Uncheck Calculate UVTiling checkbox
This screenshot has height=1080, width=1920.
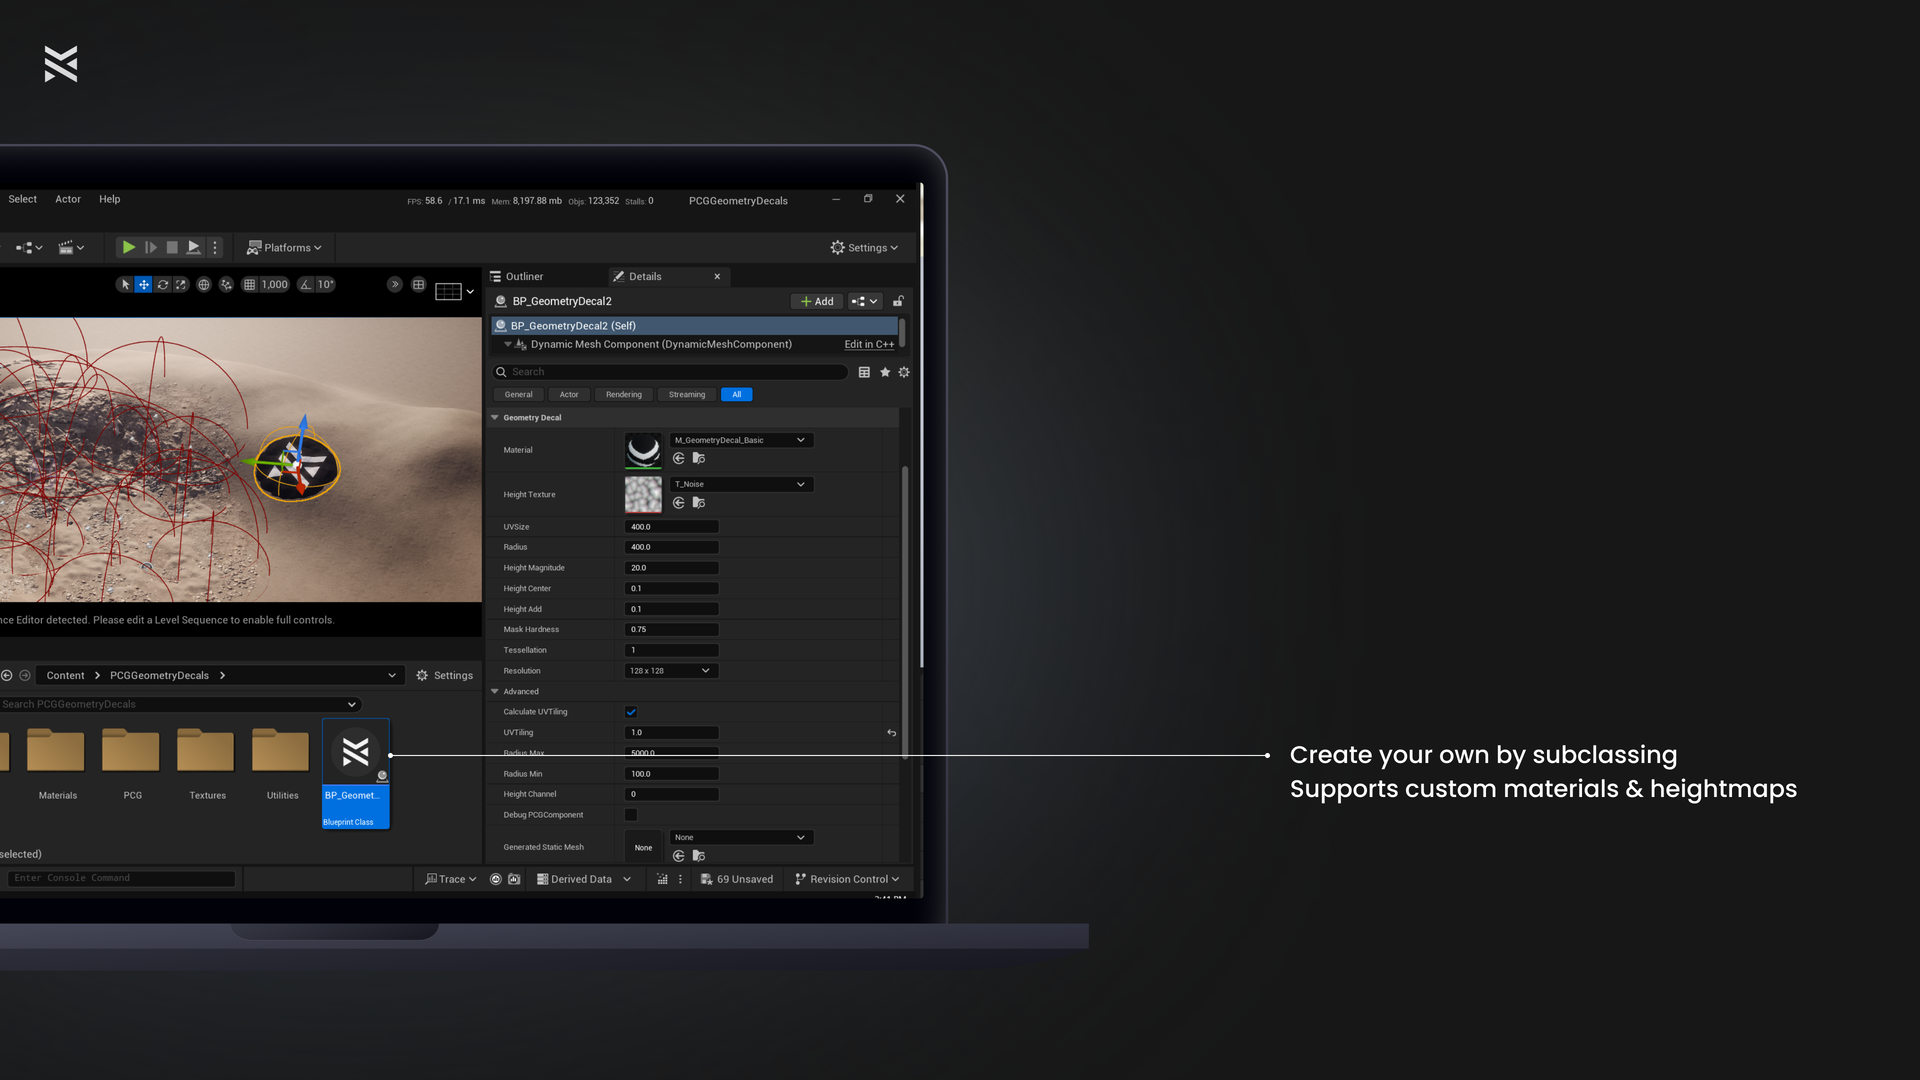[x=631, y=712]
